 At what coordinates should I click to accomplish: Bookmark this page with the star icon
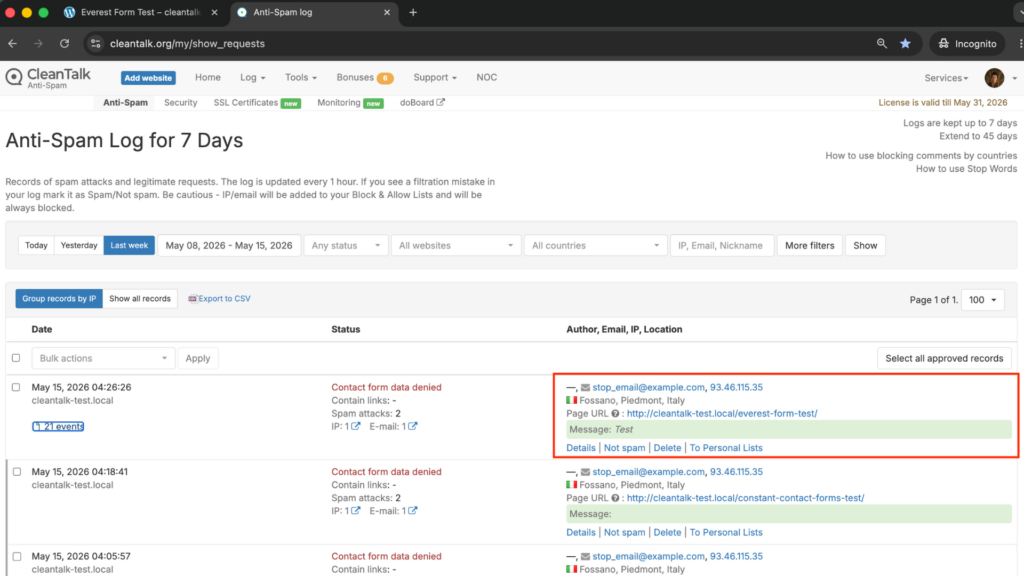[x=905, y=44]
